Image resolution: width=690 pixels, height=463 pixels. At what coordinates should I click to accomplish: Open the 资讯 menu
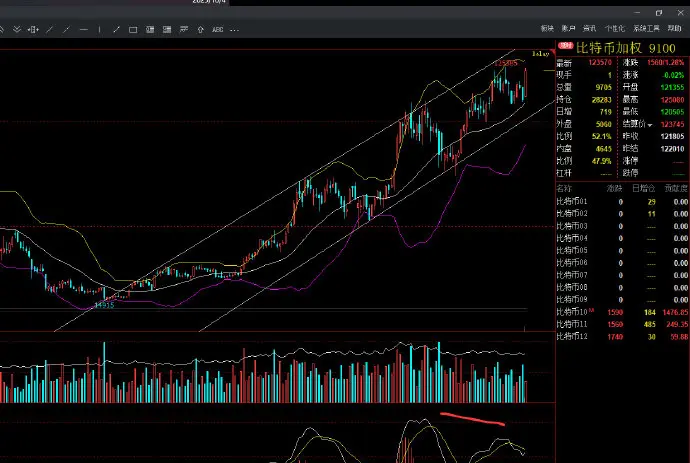(589, 28)
